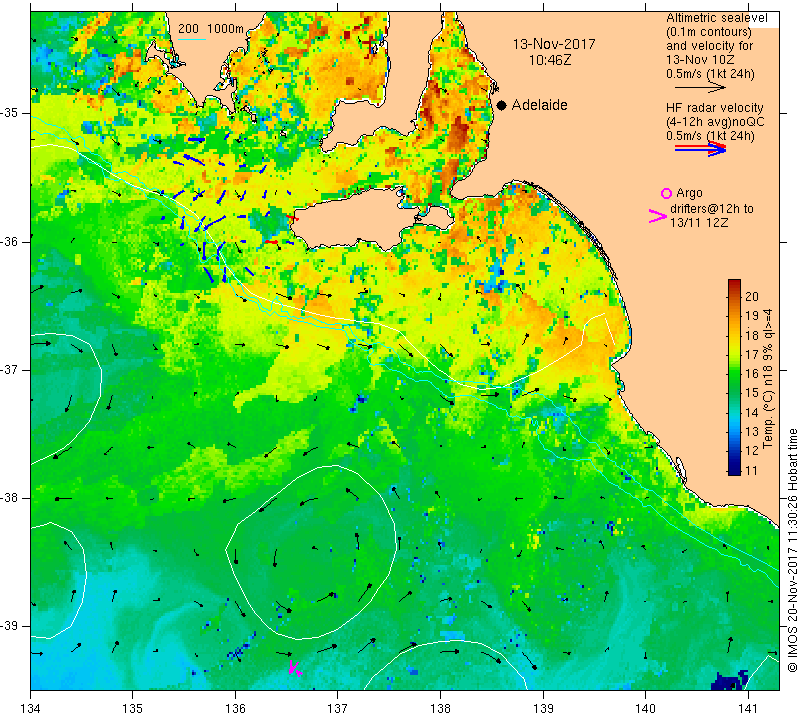
Task: Click the magenta Argo circle legend symbol
Action: (666, 193)
